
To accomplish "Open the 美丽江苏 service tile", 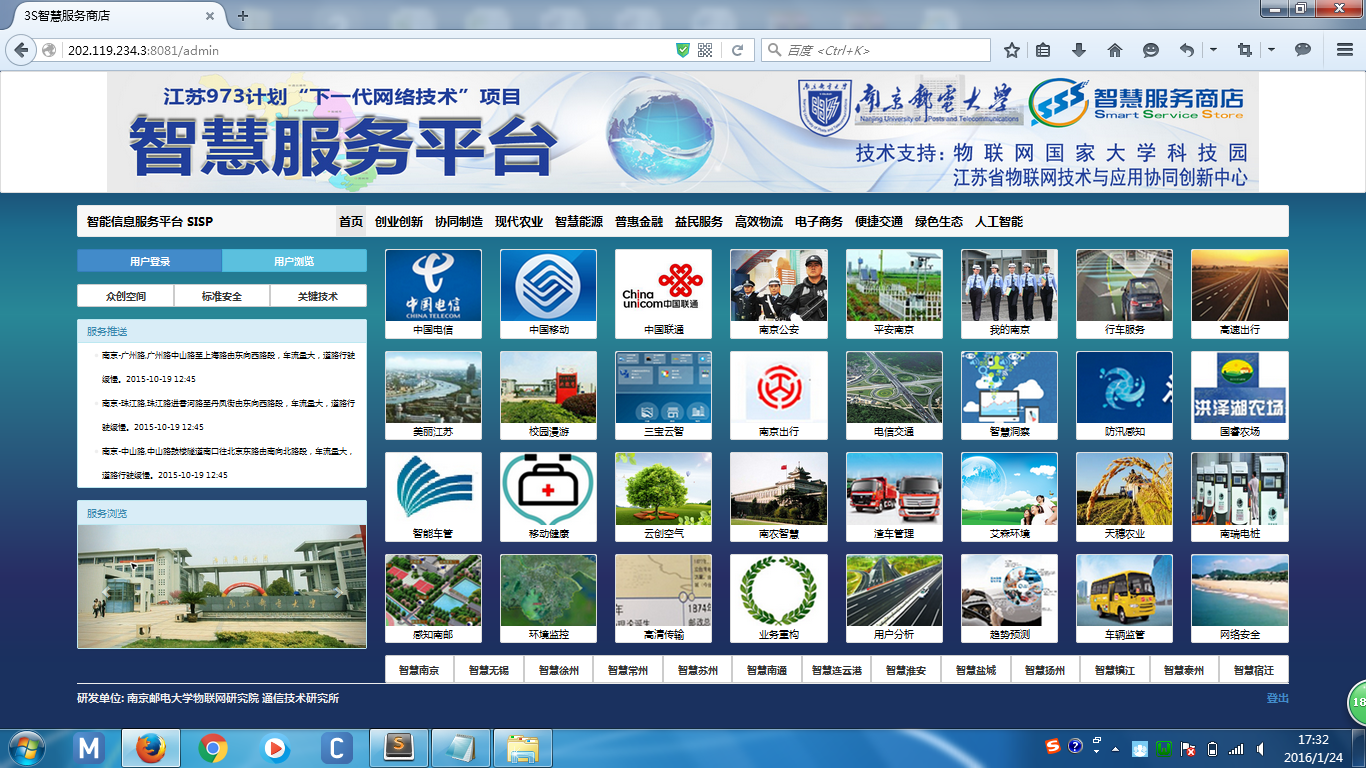I will tap(433, 396).
